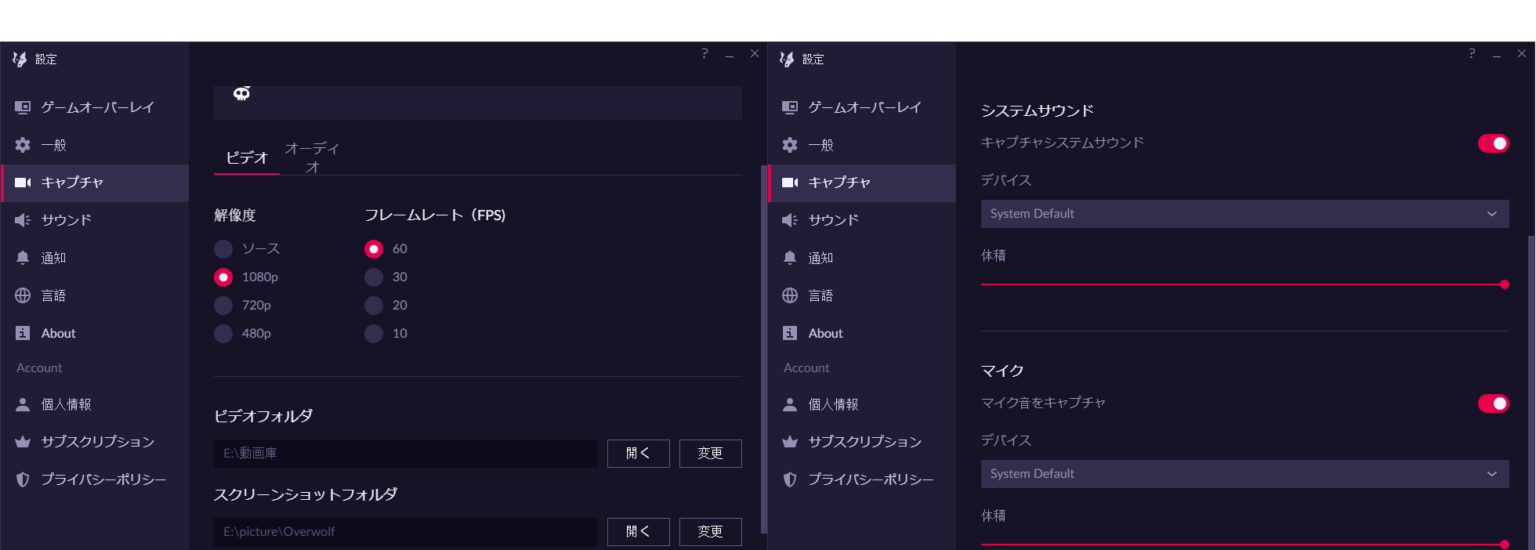The width and height of the screenshot is (1536, 550).
Task: Click the プライバシーポリシー shield icon in the video settings window
Action: [x=23, y=480]
